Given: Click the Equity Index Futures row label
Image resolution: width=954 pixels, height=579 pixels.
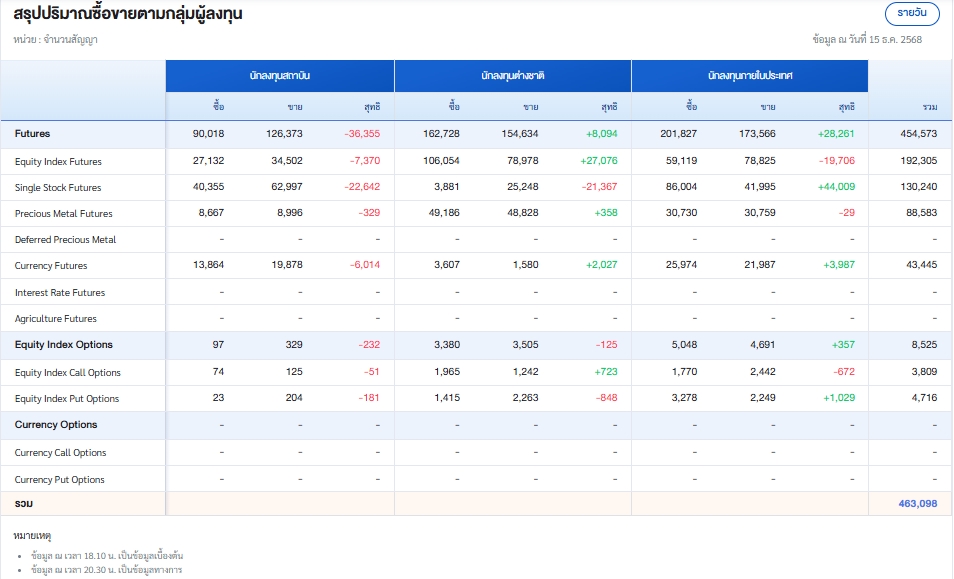Looking at the screenshot, I should click(58, 162).
